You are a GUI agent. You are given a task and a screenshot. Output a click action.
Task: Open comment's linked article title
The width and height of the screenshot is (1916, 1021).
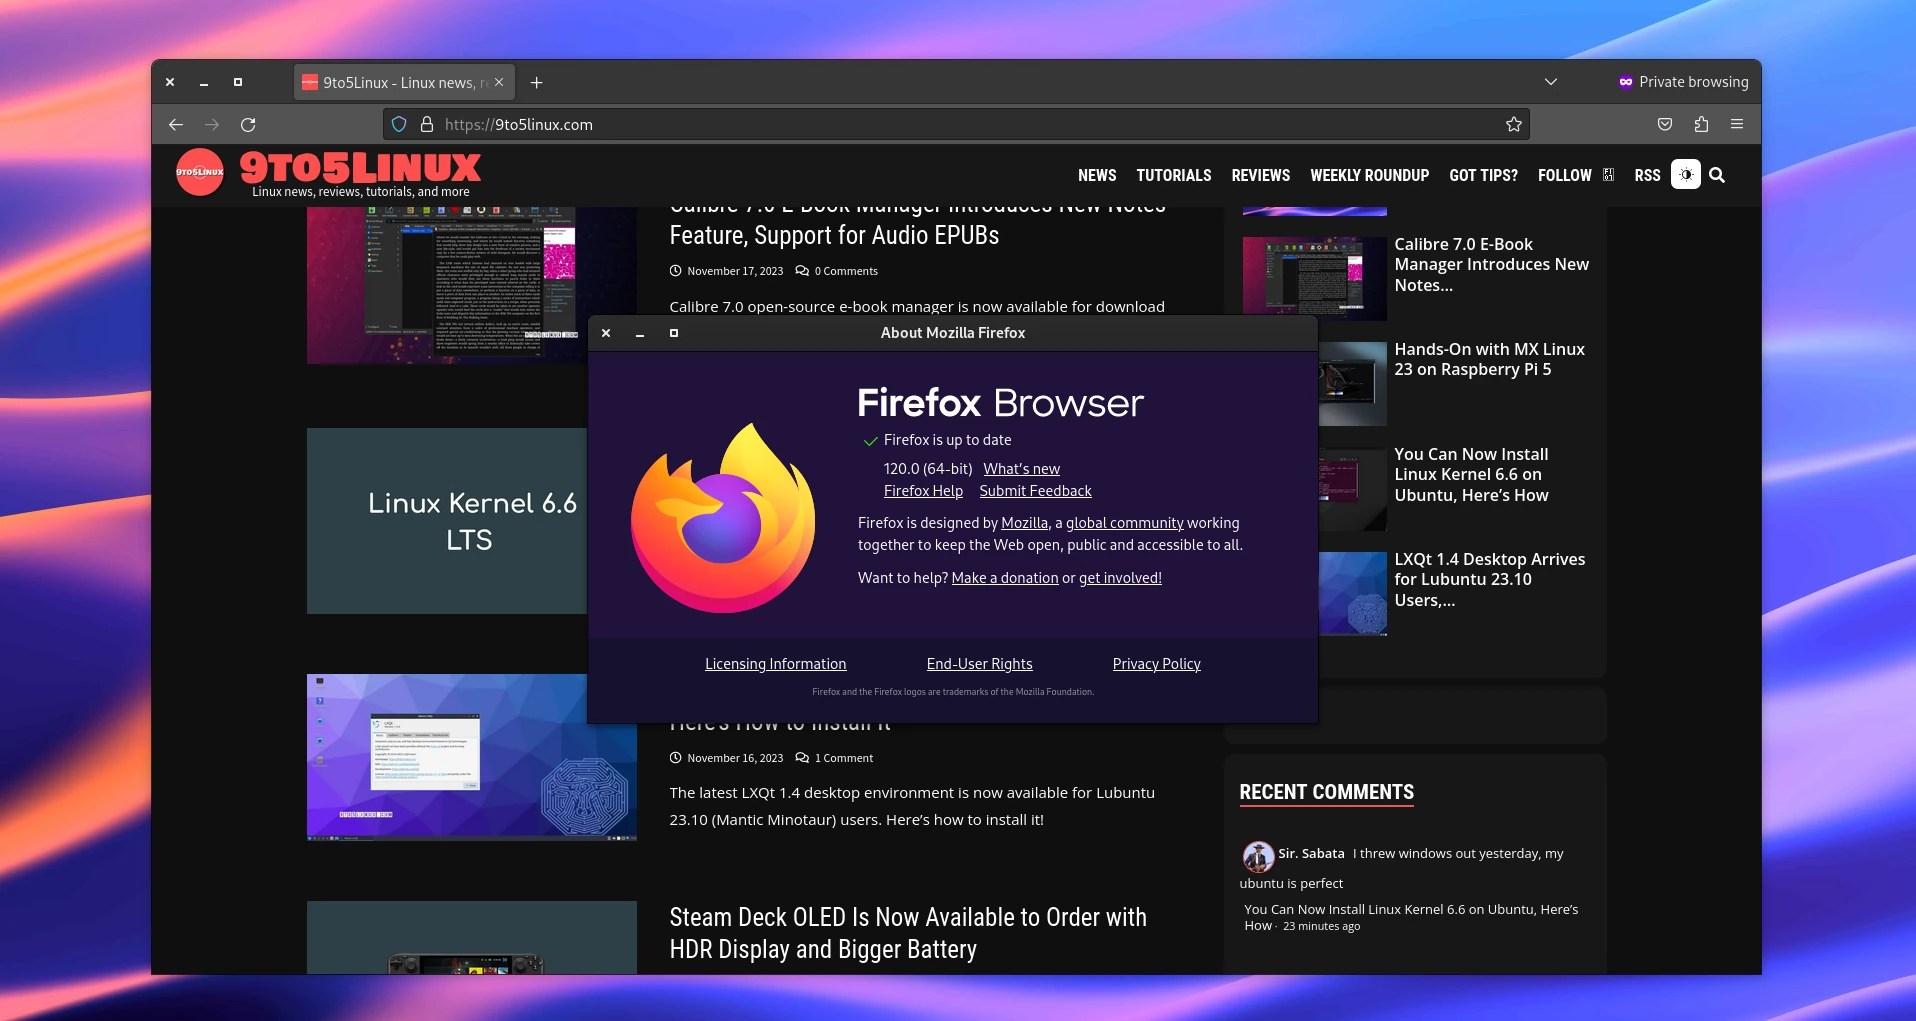coord(1411,917)
